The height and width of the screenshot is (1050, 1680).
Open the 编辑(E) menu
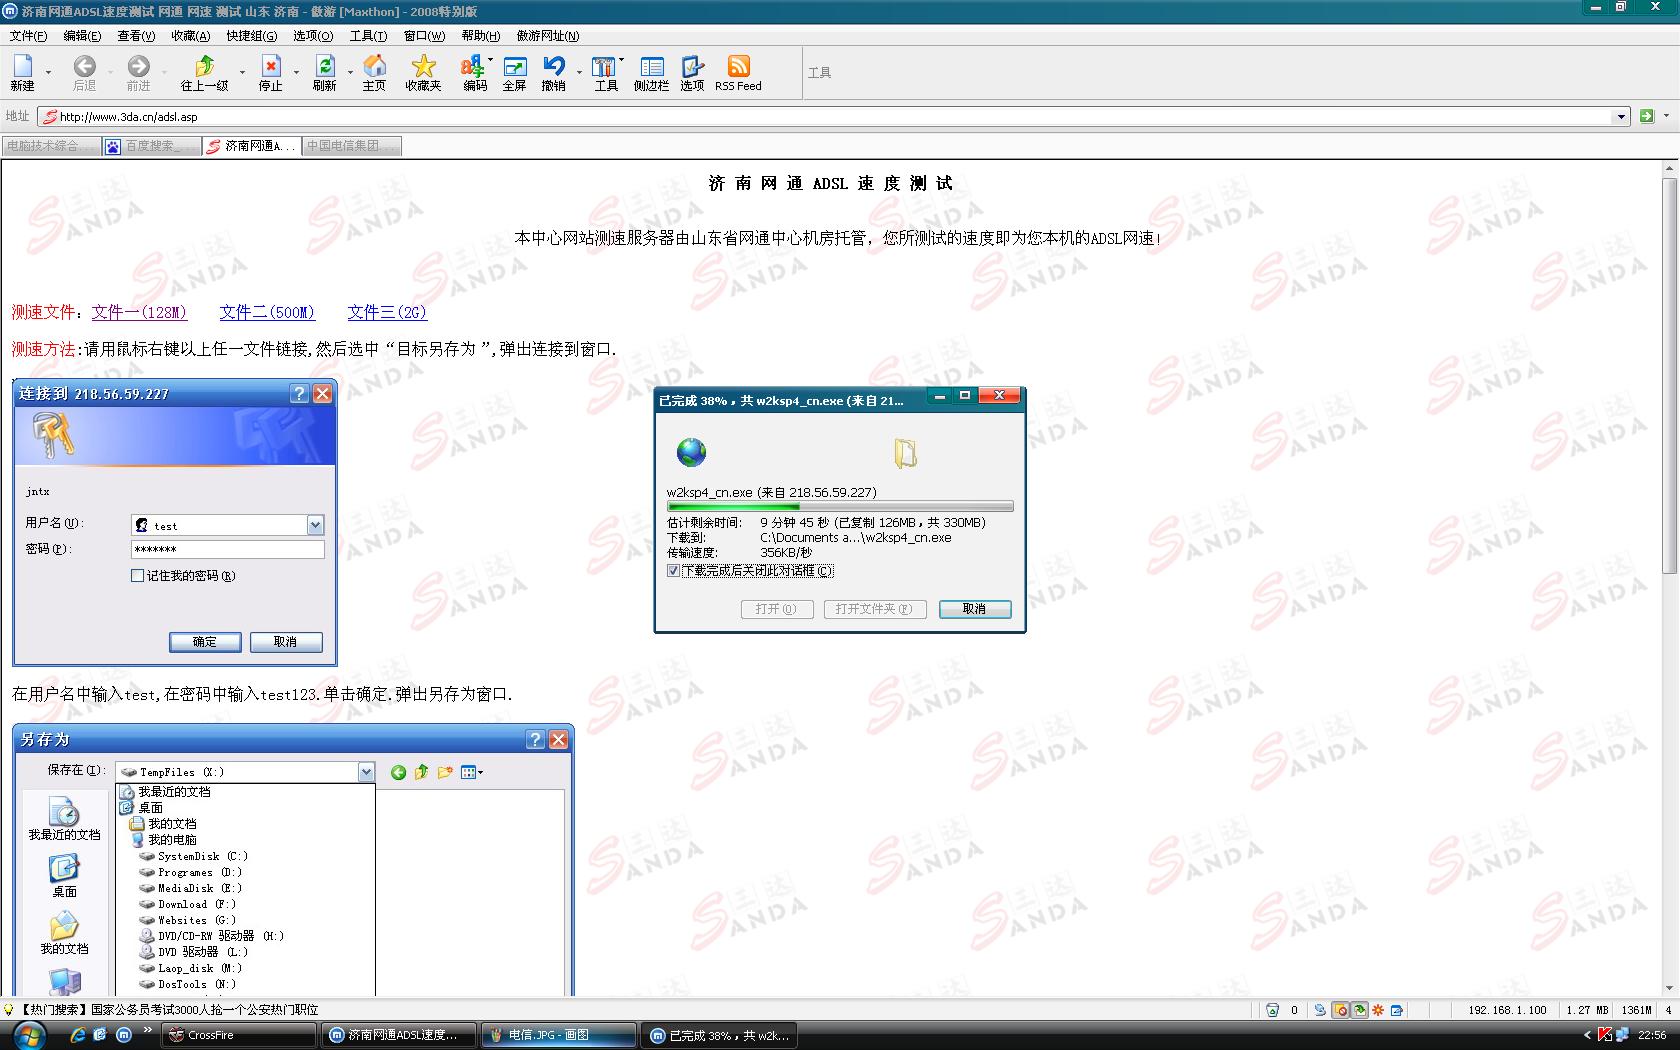(82, 36)
